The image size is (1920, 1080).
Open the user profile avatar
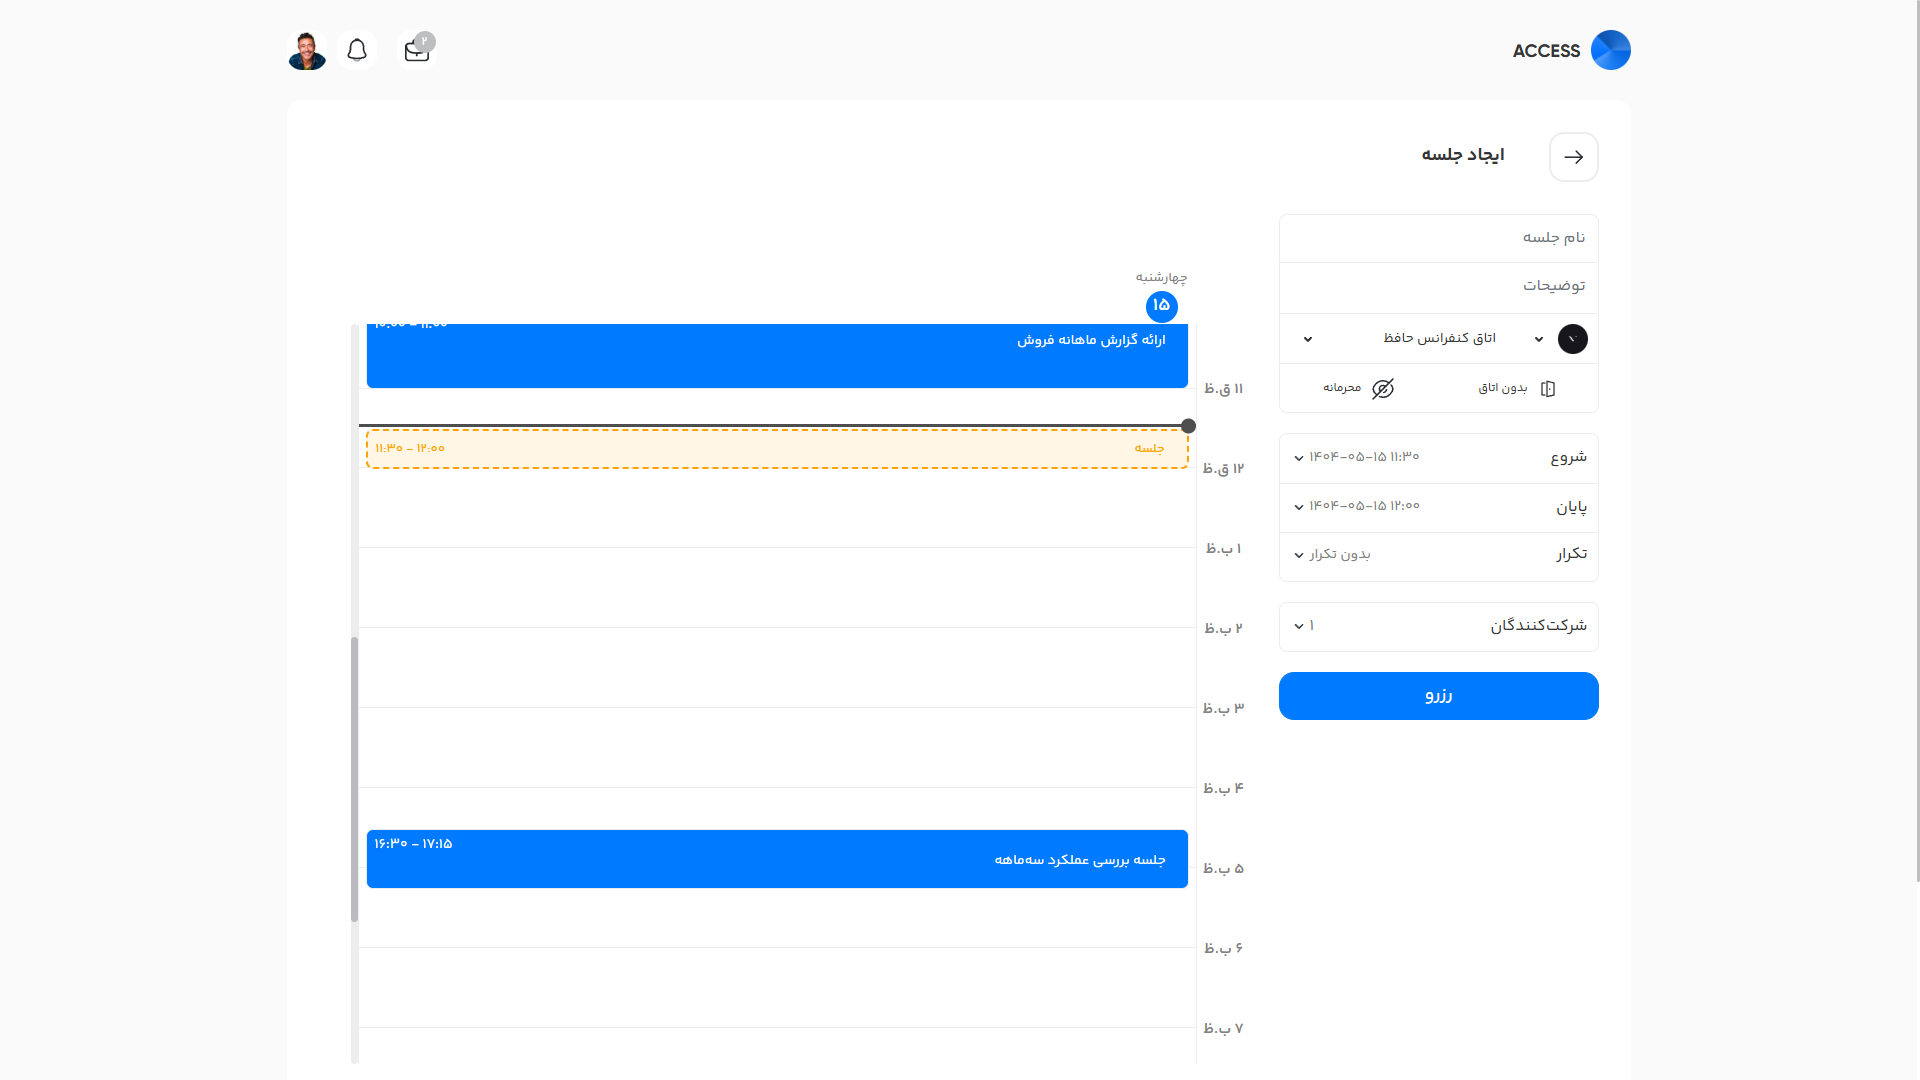[x=307, y=50]
